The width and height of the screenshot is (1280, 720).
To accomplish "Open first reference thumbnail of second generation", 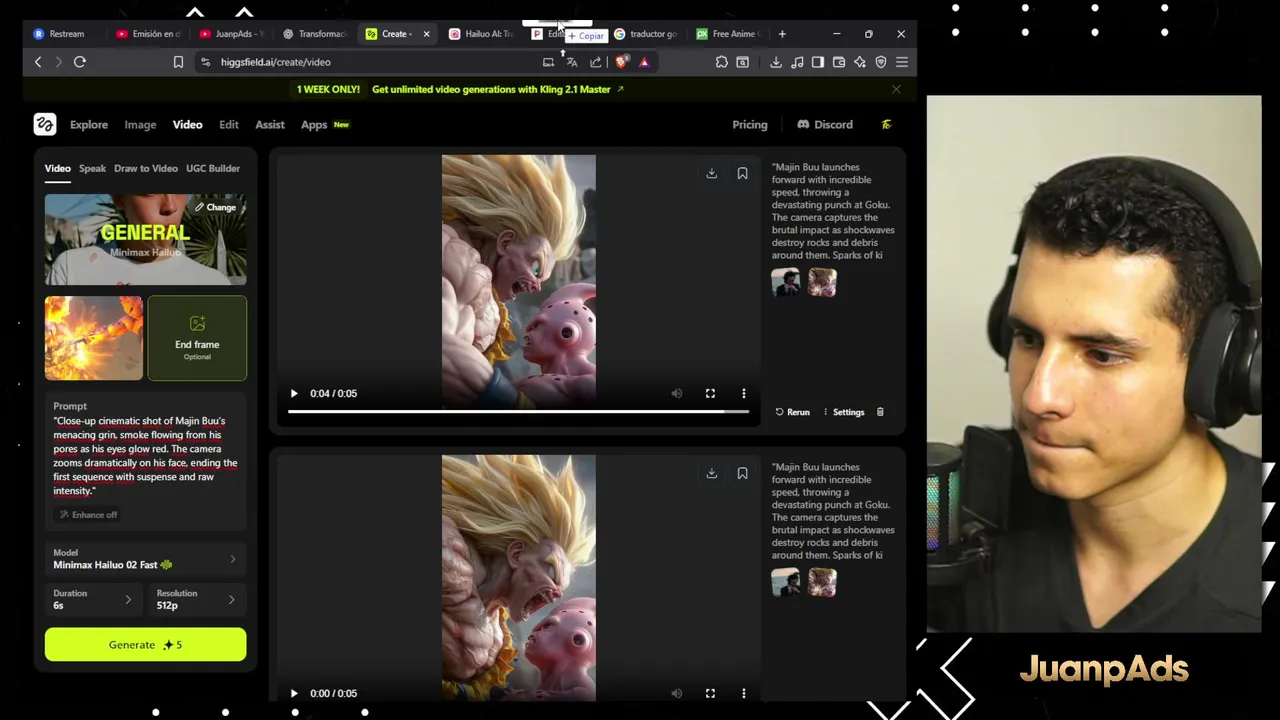I will [x=786, y=582].
